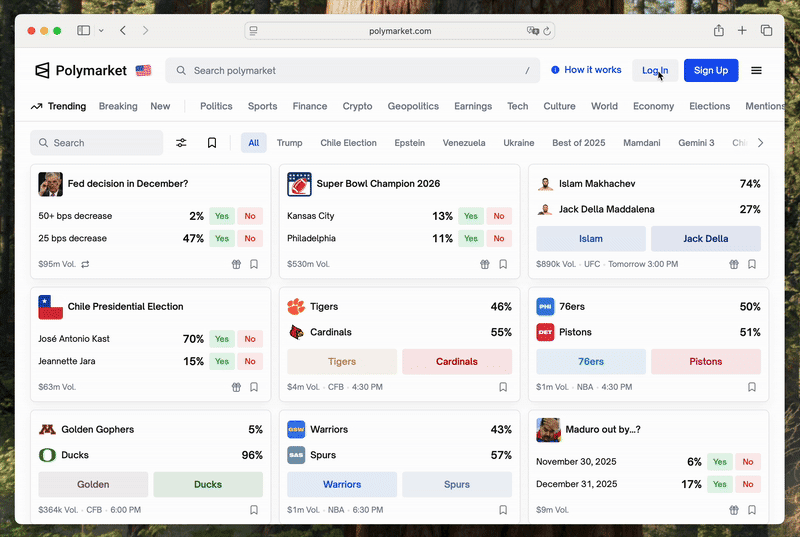Image resolution: width=800 pixels, height=537 pixels.
Task: Focus the Search polymarket field
Action: click(x=353, y=70)
